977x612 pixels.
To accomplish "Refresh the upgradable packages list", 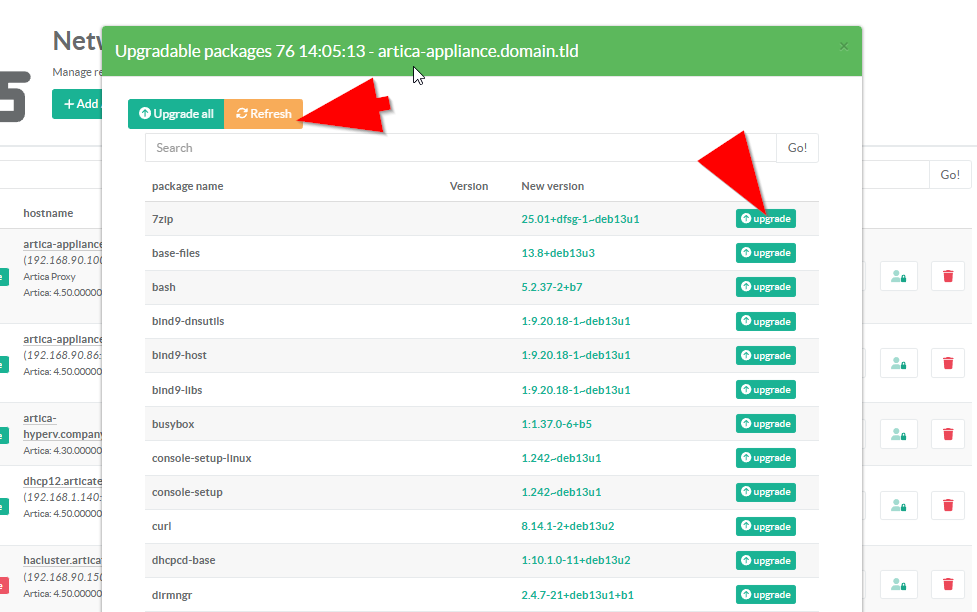I will tap(263, 114).
